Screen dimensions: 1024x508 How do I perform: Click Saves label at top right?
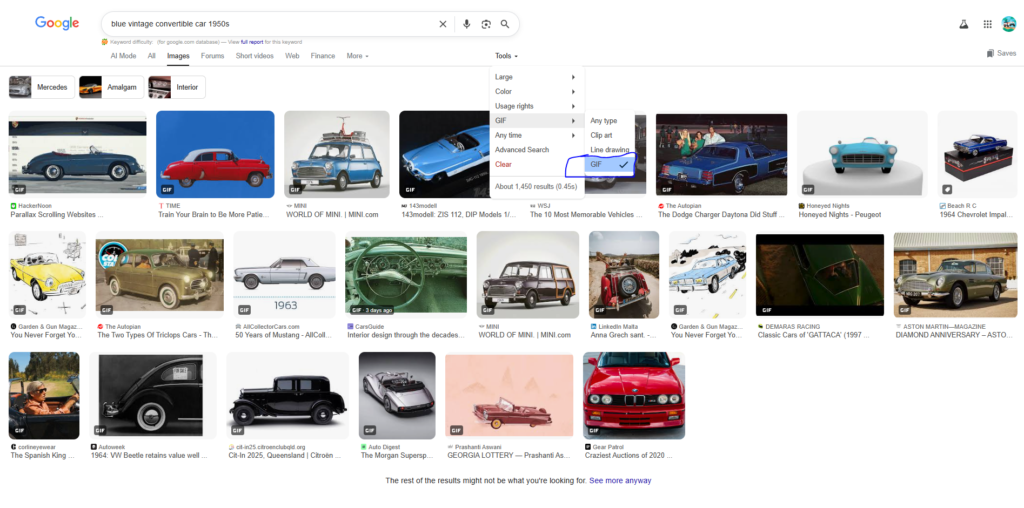[x=1006, y=54]
